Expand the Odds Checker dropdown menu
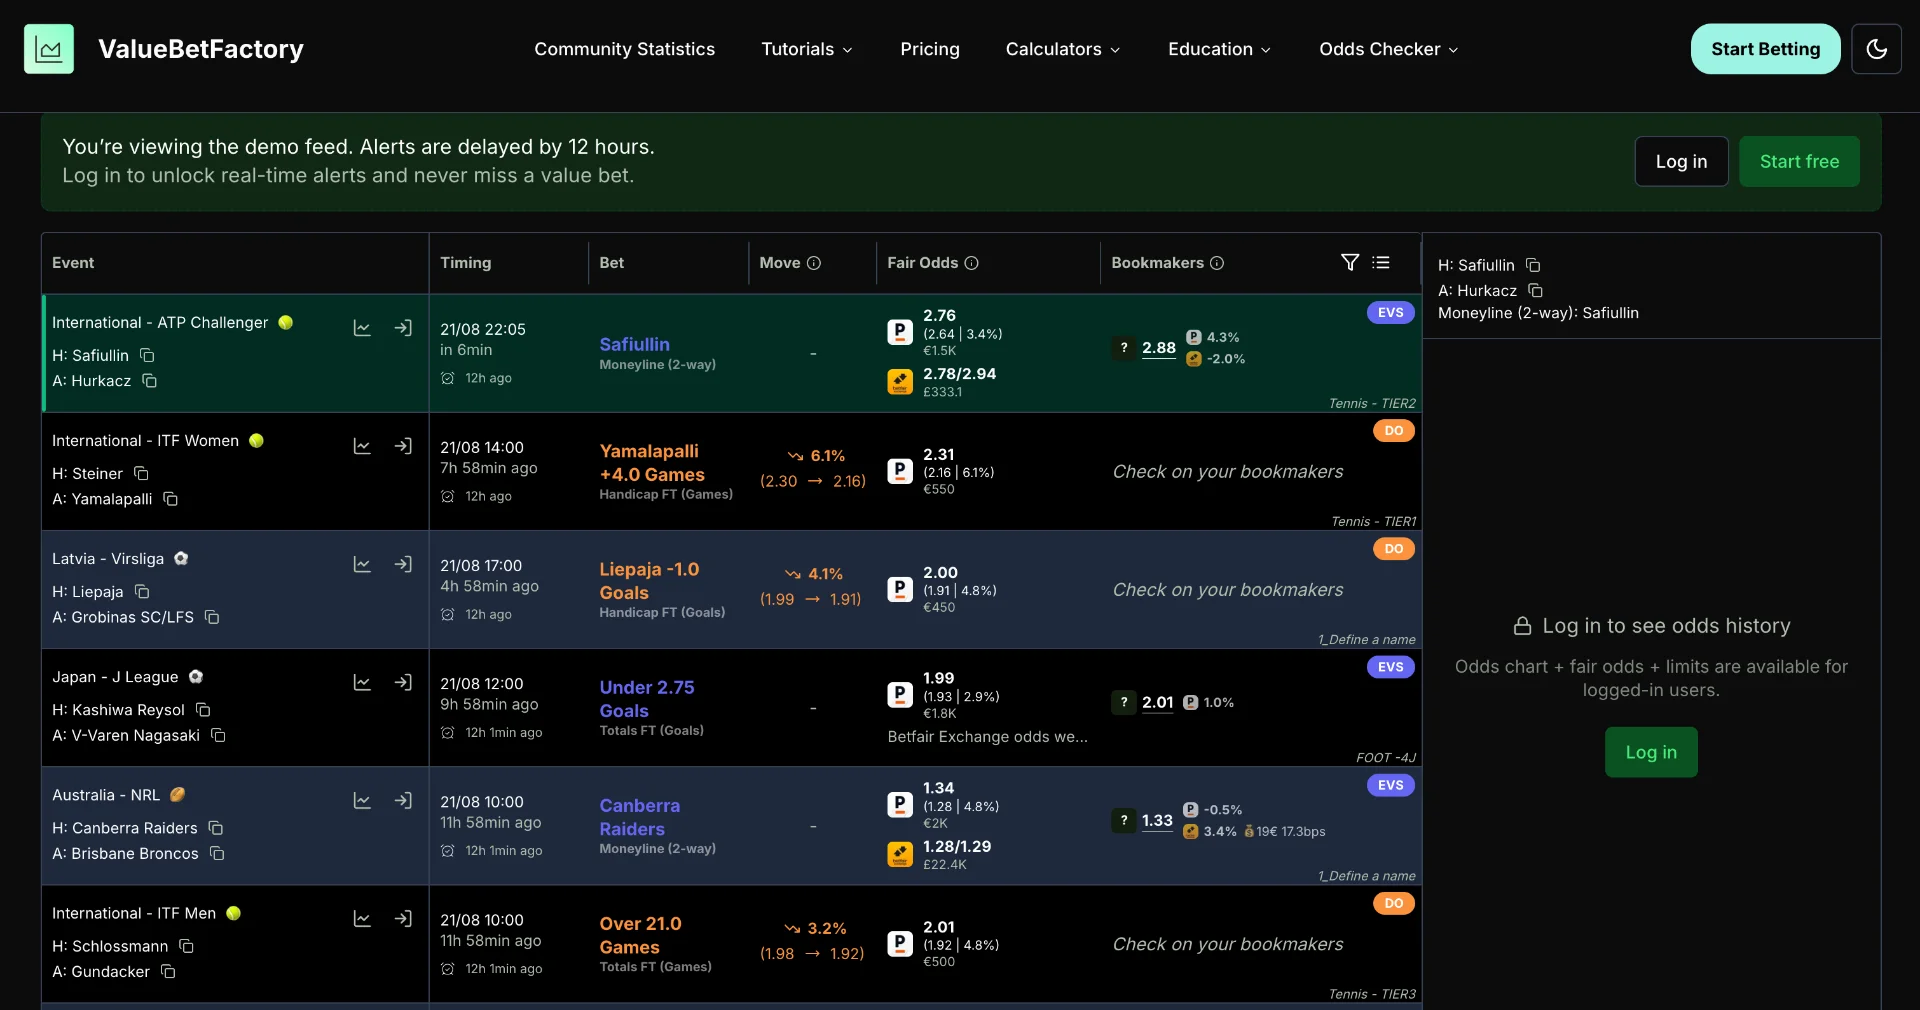Viewport: 1920px width, 1010px height. tap(1388, 49)
